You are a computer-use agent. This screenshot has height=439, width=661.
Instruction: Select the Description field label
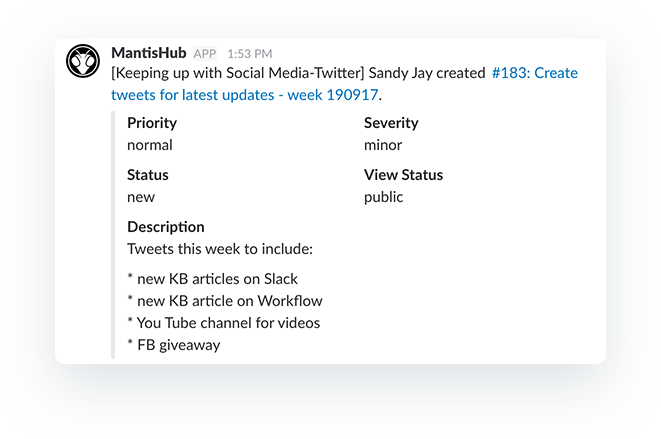coord(166,227)
